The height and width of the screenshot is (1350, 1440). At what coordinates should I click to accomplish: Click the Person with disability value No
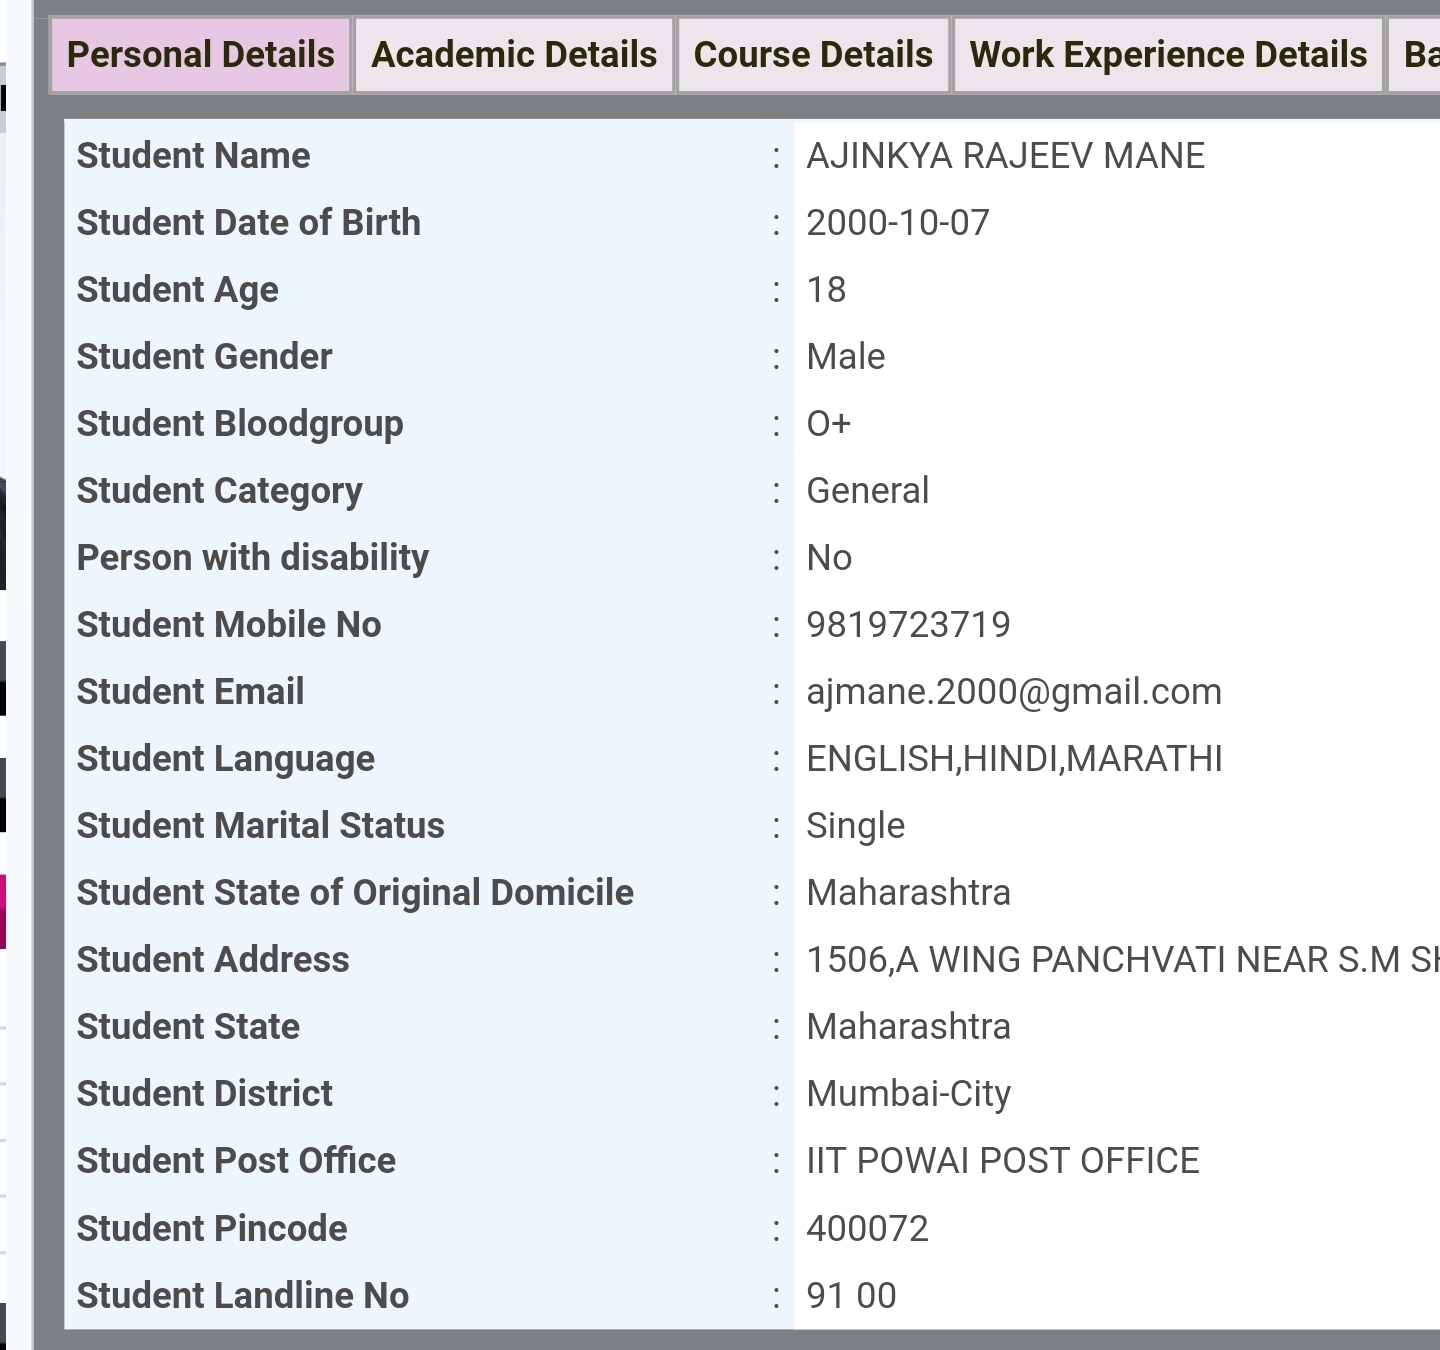[829, 557]
